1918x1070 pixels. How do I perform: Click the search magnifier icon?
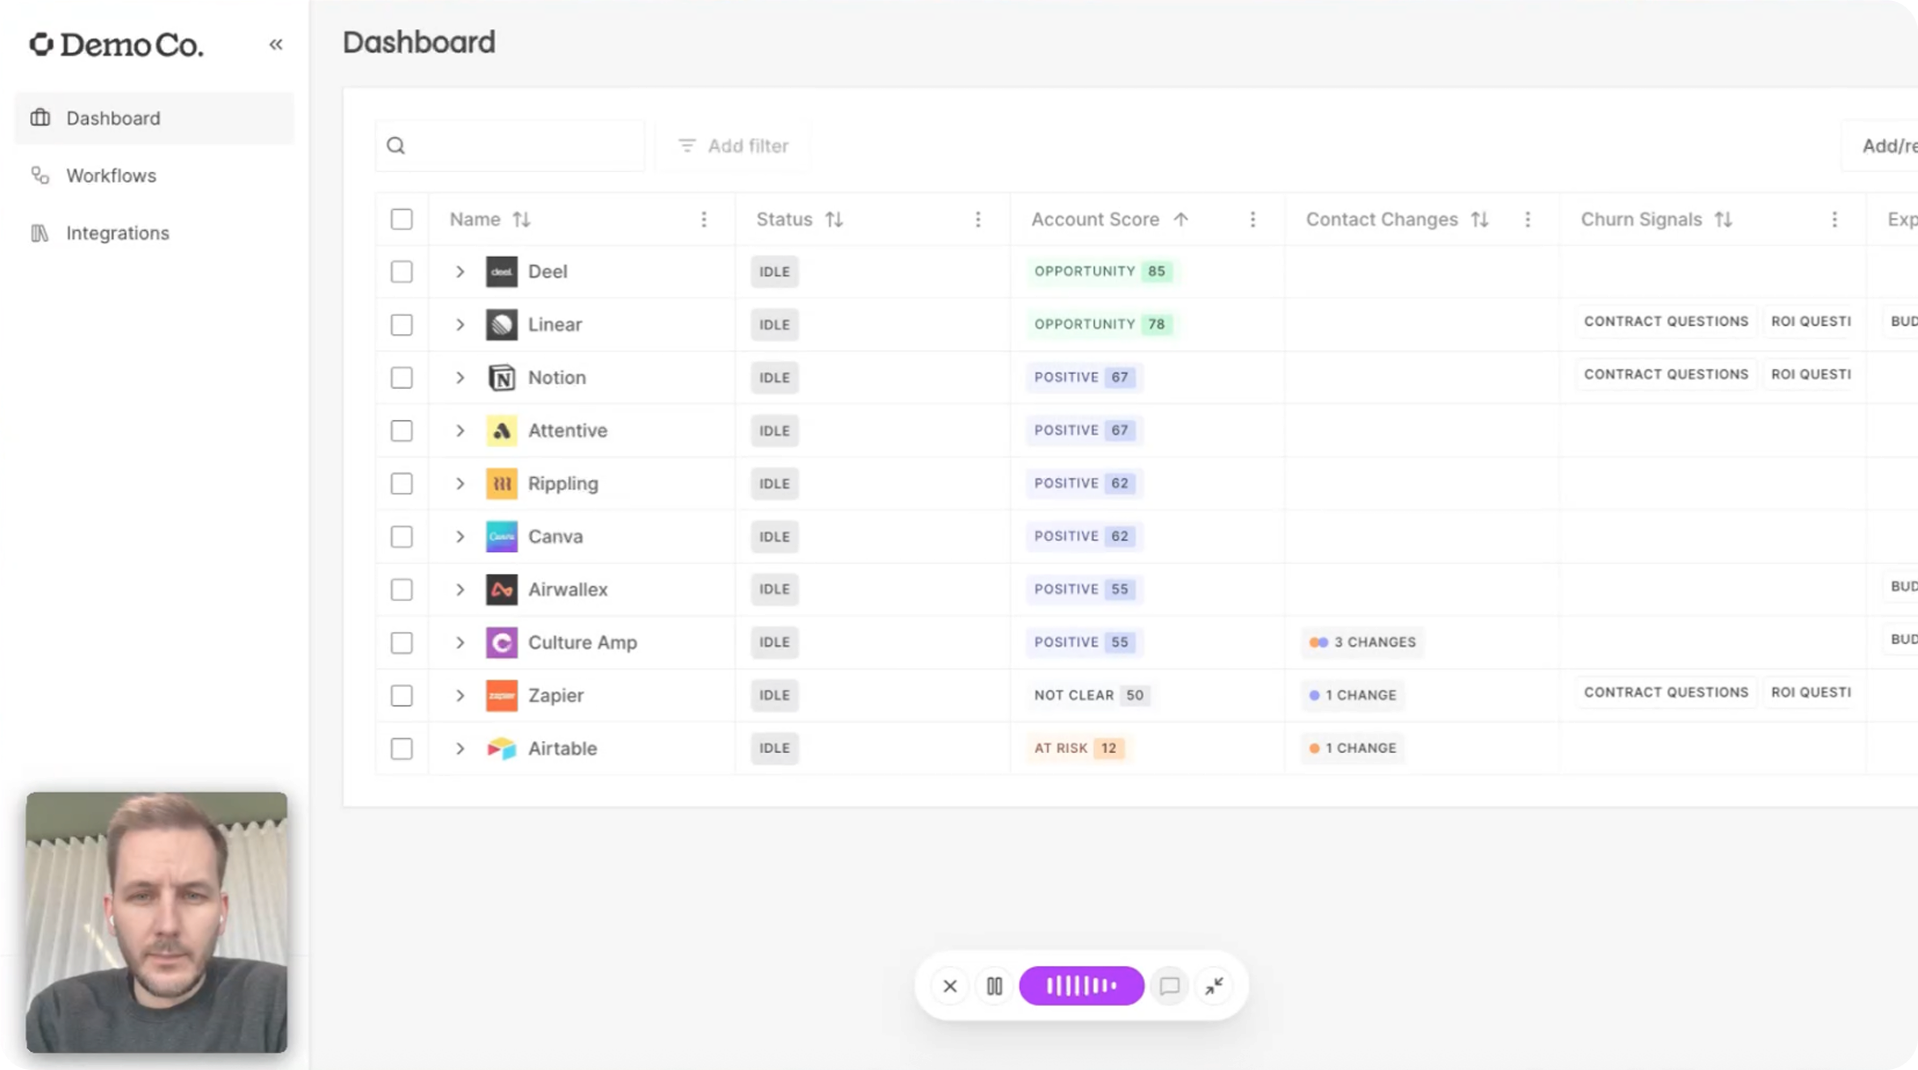click(396, 146)
